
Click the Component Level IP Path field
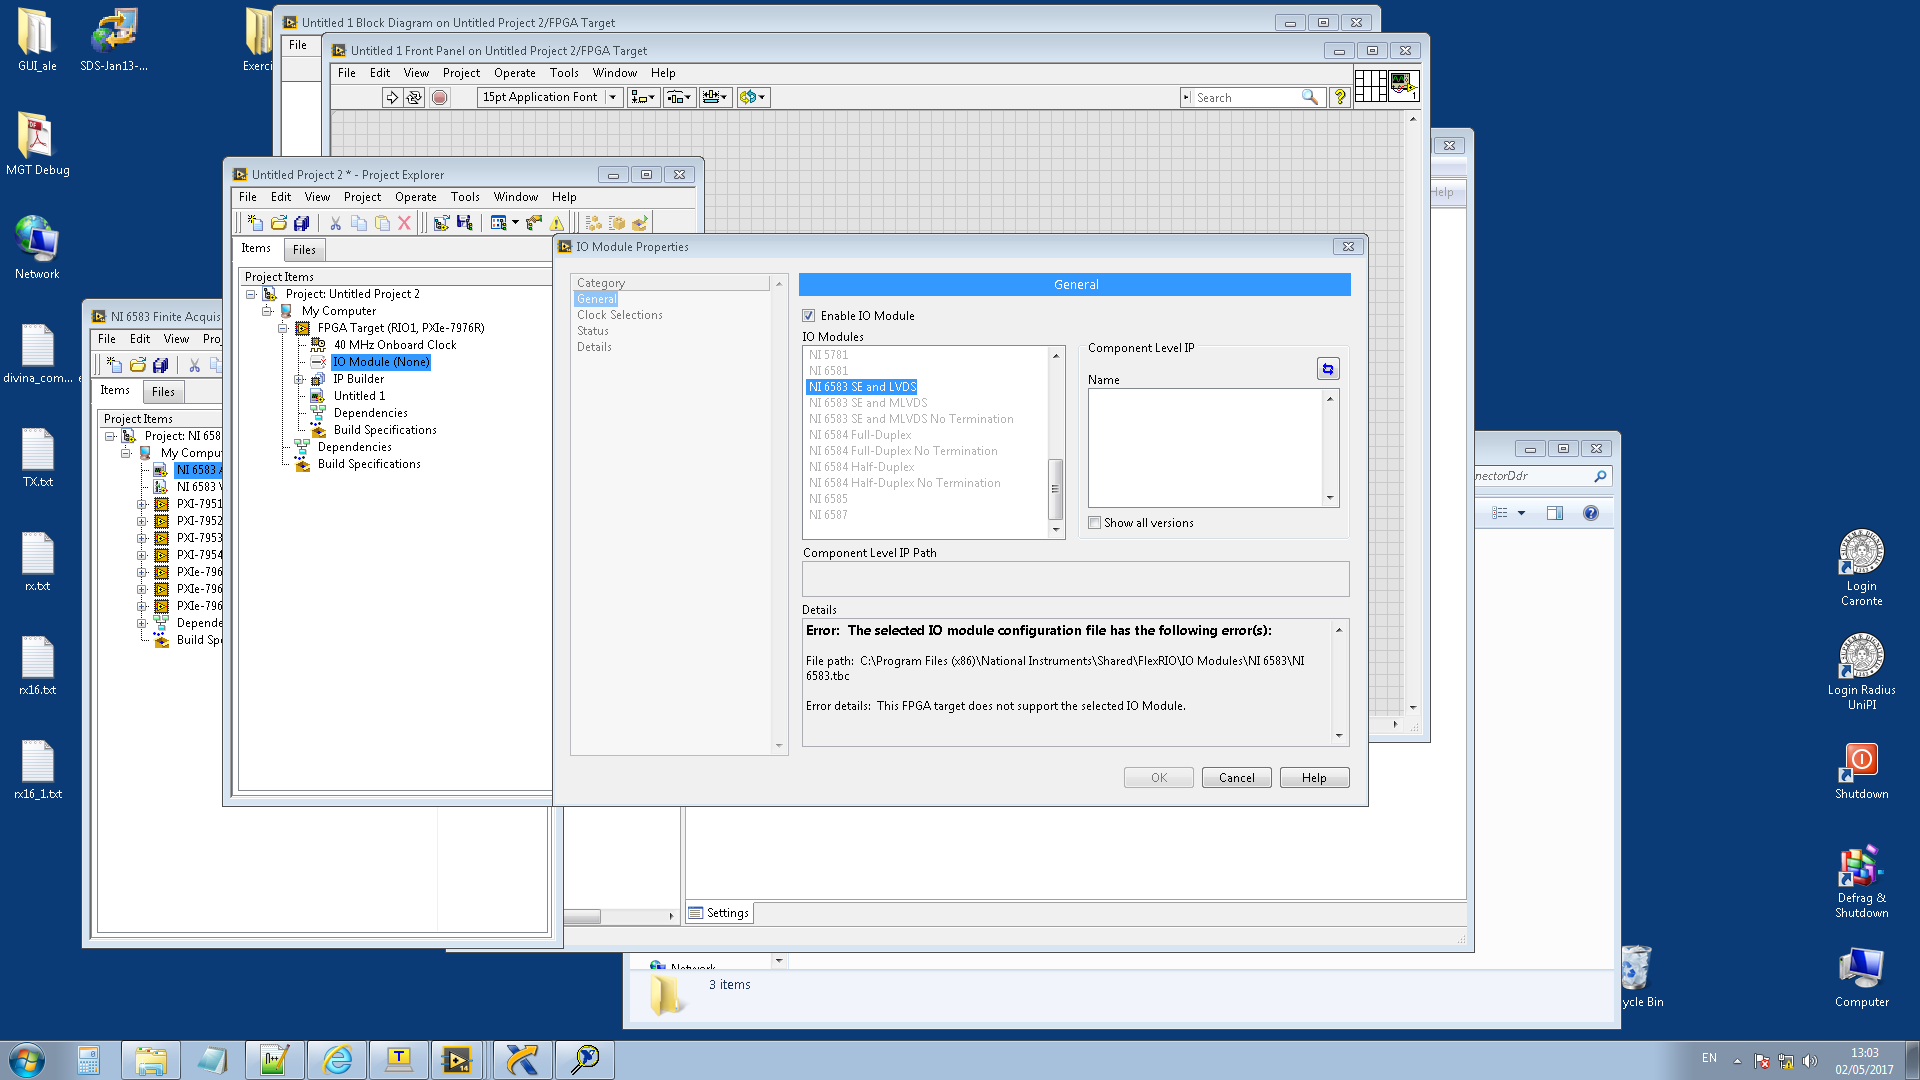1075,579
